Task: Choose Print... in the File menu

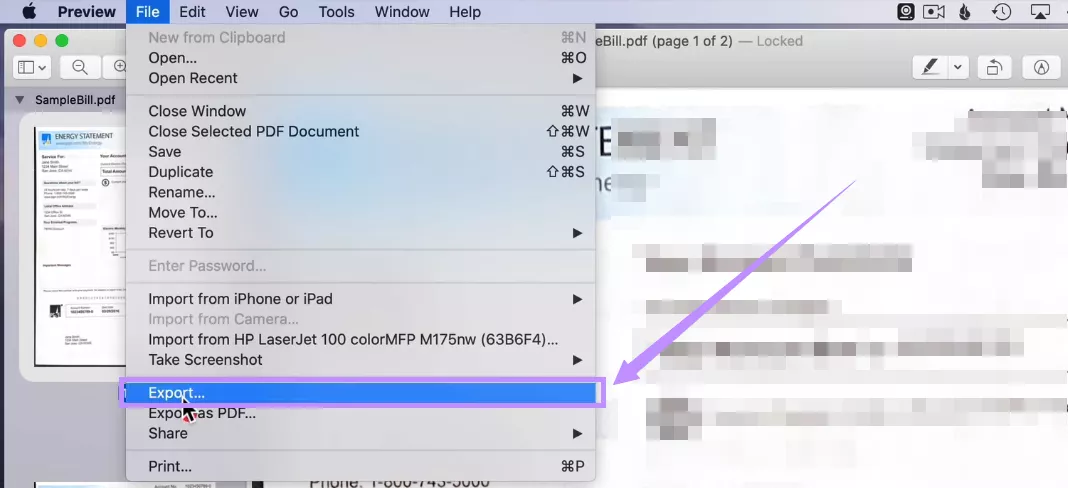Action: 360,467
